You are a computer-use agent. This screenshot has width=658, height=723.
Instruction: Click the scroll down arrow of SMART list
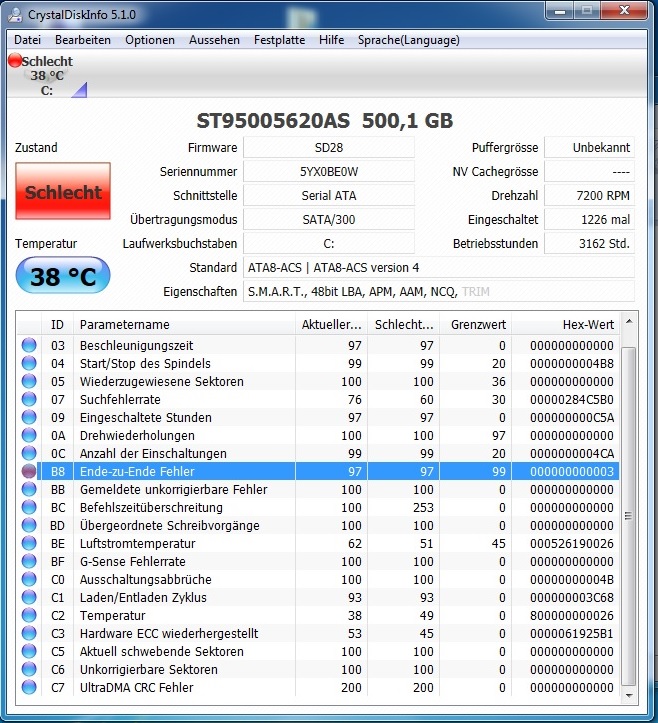pyautogui.click(x=629, y=695)
